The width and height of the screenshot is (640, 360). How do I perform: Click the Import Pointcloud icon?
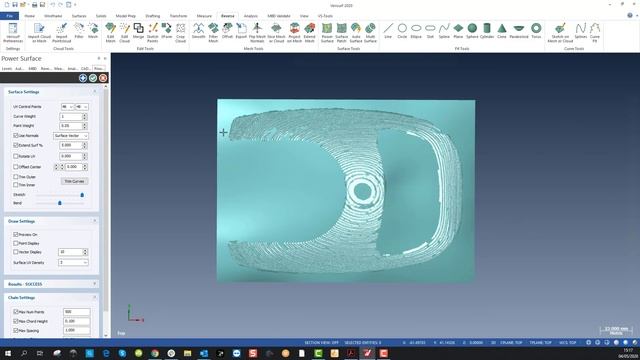(62, 32)
